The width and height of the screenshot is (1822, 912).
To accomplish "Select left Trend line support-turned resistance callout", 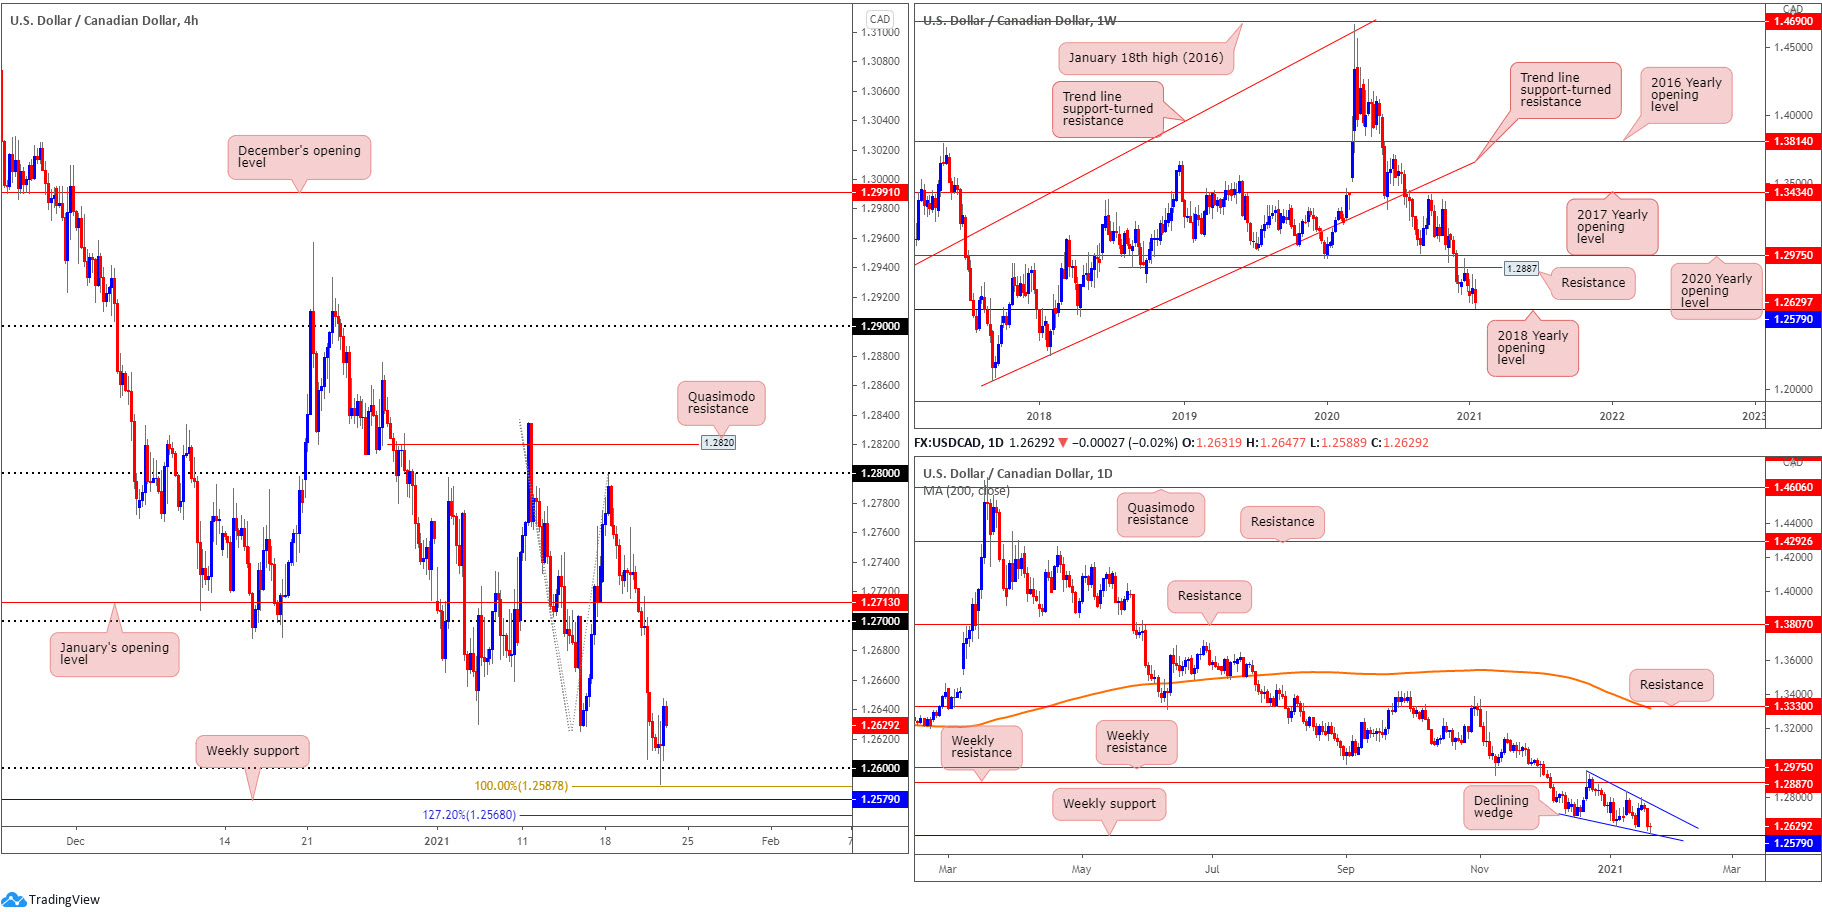I will [1107, 109].
